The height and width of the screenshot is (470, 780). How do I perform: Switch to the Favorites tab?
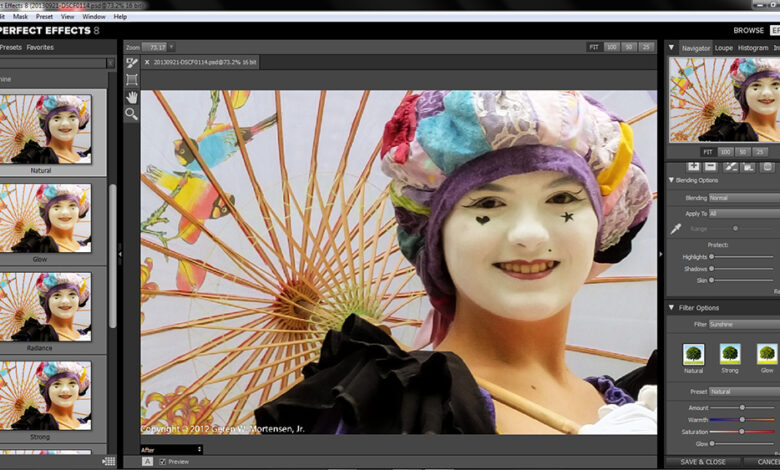point(40,47)
